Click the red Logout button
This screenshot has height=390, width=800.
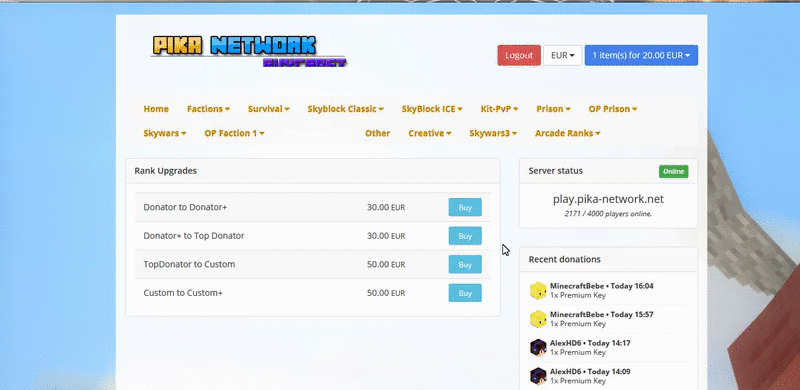click(519, 55)
